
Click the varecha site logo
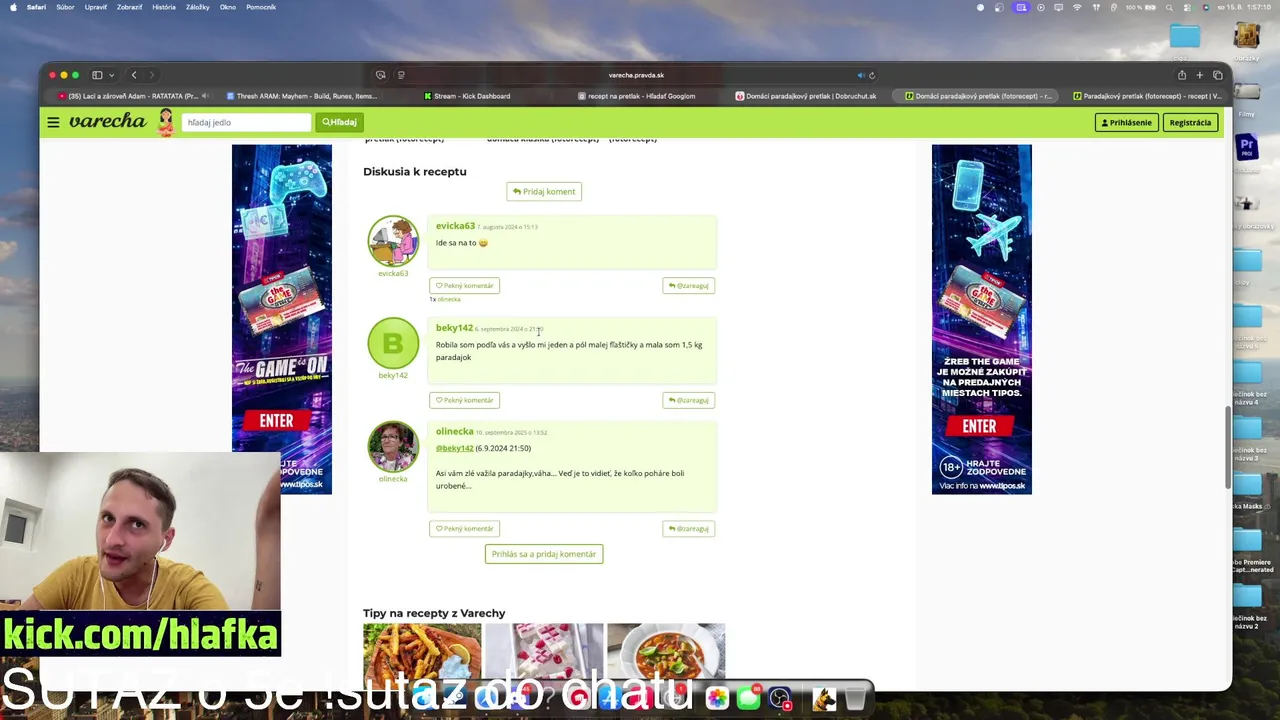pos(107,121)
